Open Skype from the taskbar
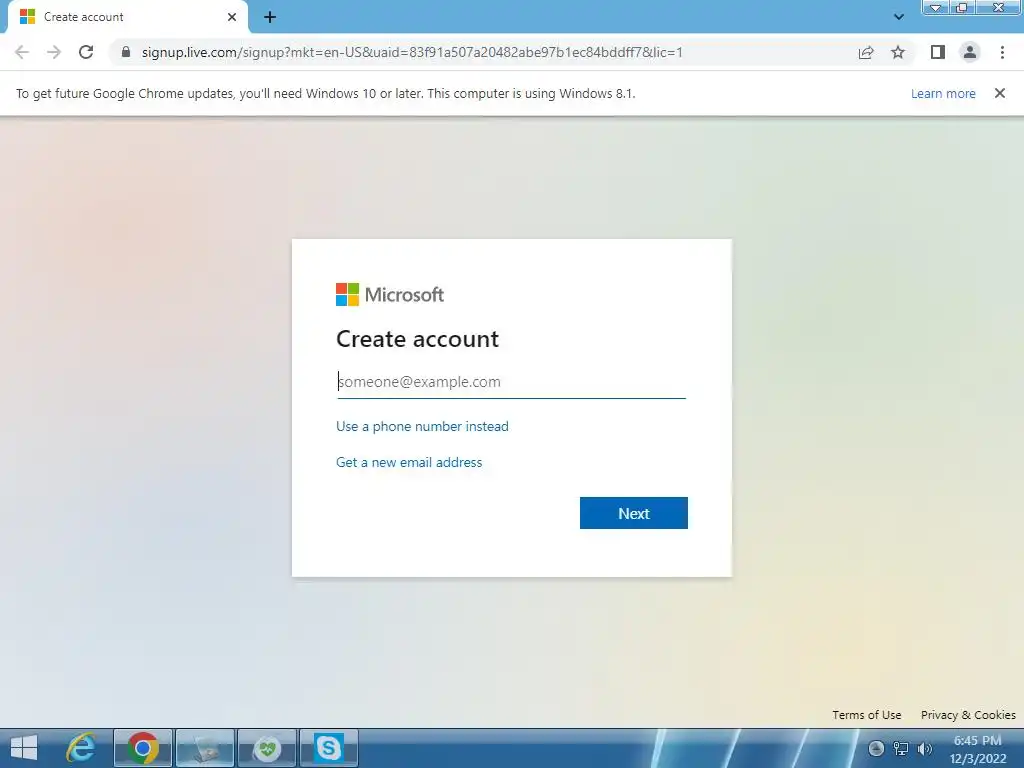Screen dimensions: 1024x768 point(328,748)
